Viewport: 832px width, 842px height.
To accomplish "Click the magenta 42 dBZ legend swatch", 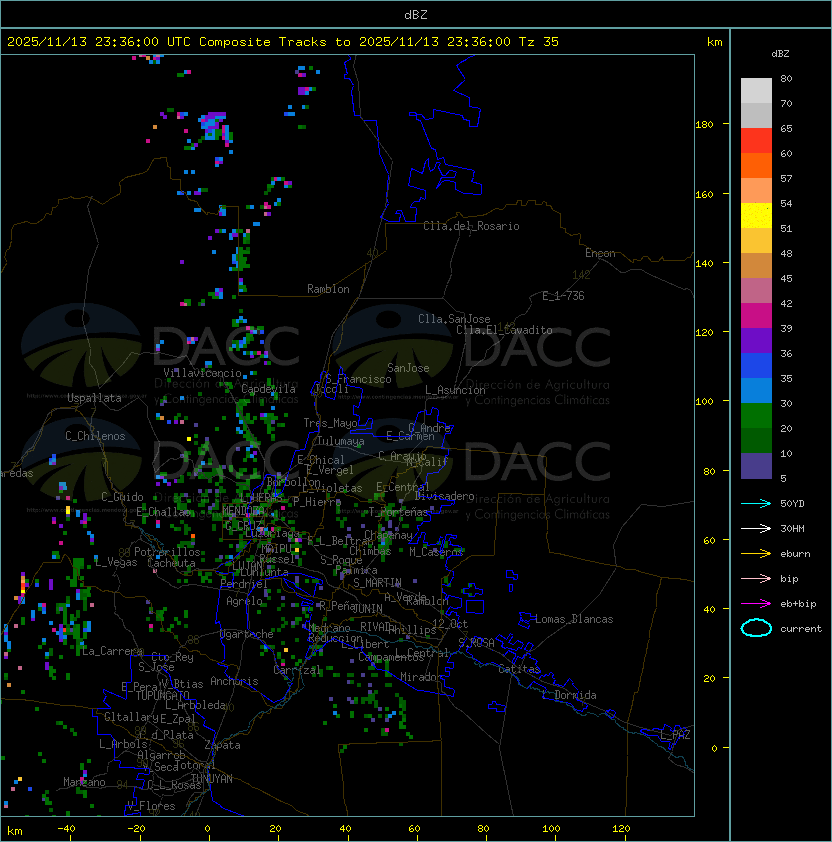I will pos(756,316).
